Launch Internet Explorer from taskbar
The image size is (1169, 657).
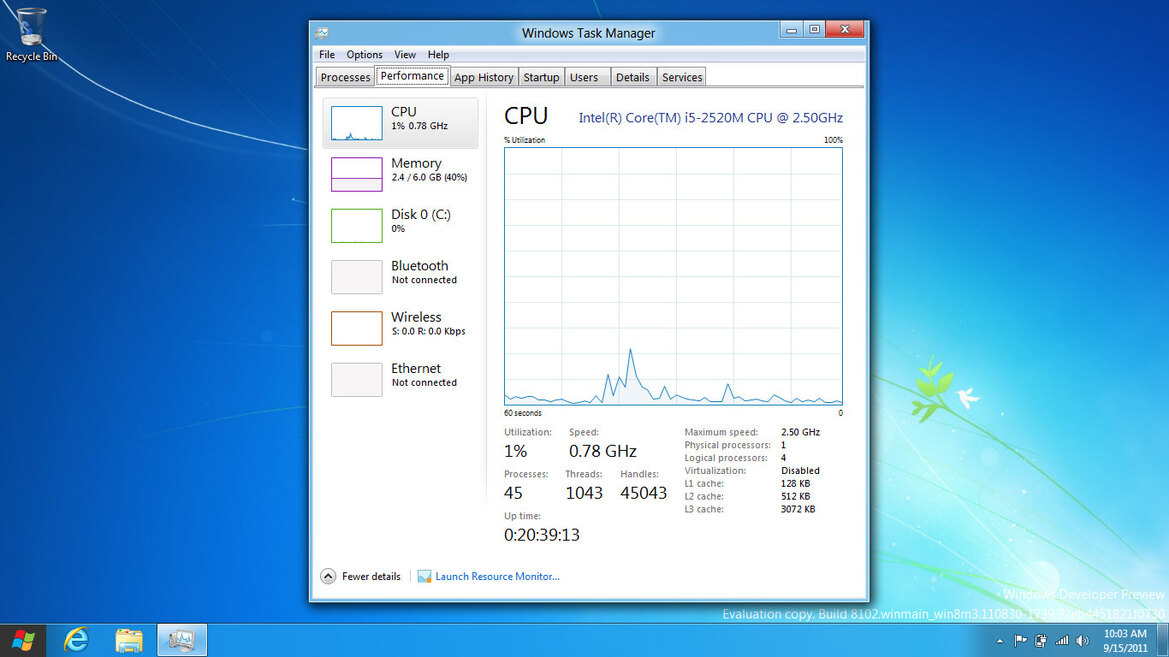[x=76, y=640]
